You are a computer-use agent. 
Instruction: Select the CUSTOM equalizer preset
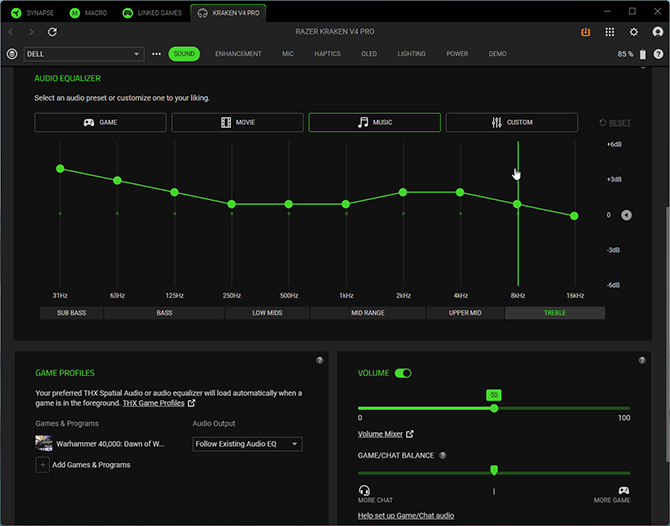(x=512, y=123)
